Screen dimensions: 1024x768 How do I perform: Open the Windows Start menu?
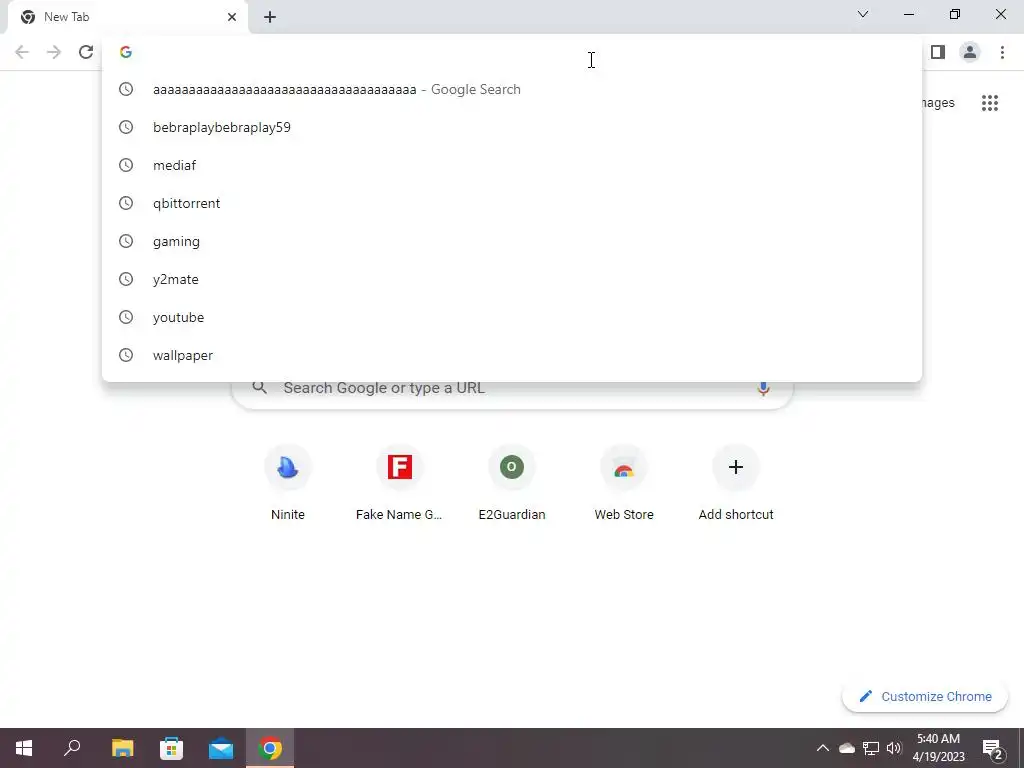[x=24, y=748]
